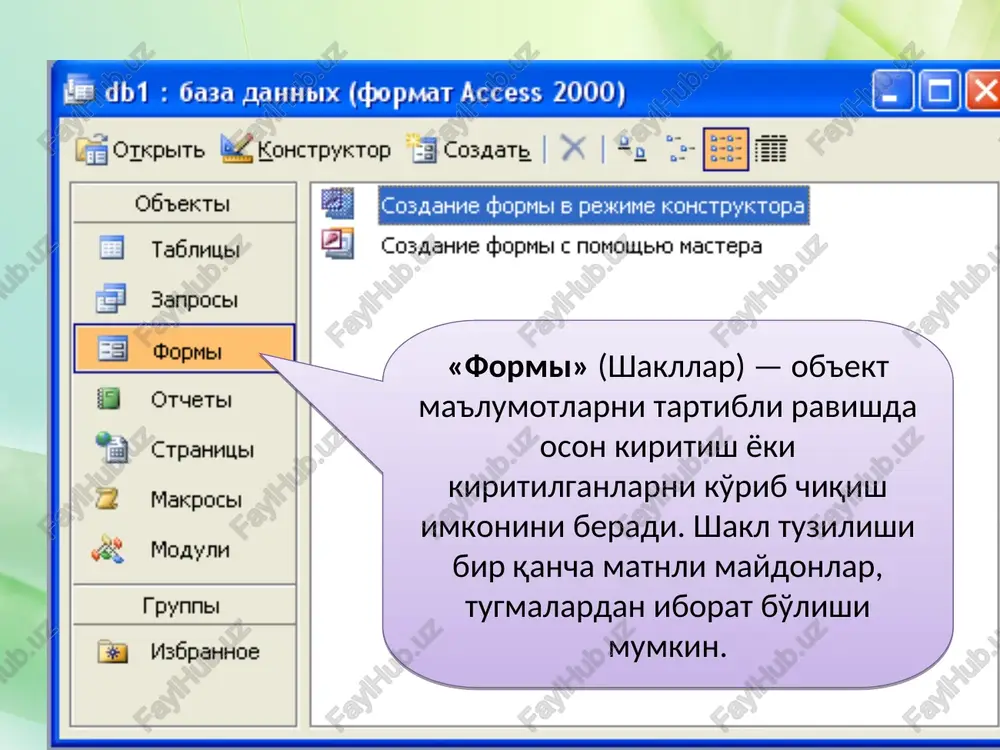The width and height of the screenshot is (1000, 750).
Task: Select Запросы in the objects panel
Action: pos(184,299)
